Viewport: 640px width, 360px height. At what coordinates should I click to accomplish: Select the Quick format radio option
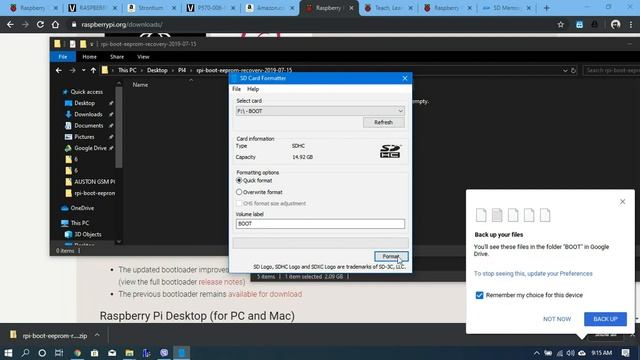point(254,180)
